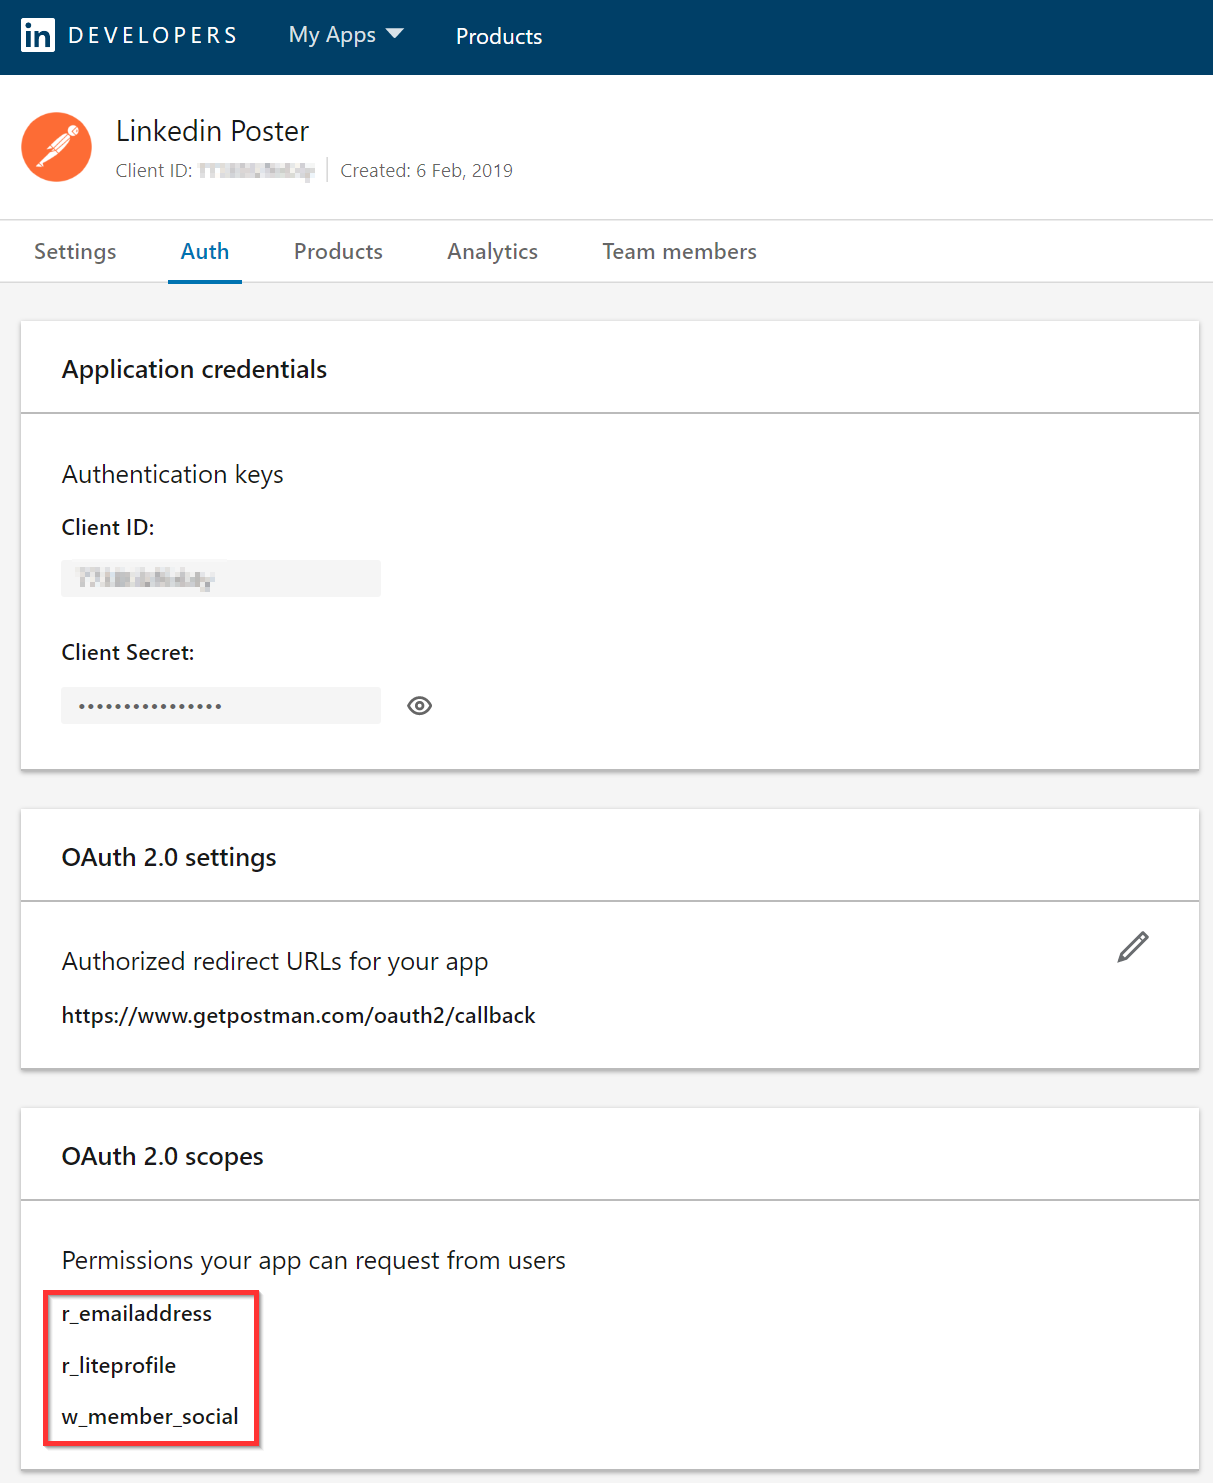
Task: Click the header Client ID label
Action: (x=154, y=171)
